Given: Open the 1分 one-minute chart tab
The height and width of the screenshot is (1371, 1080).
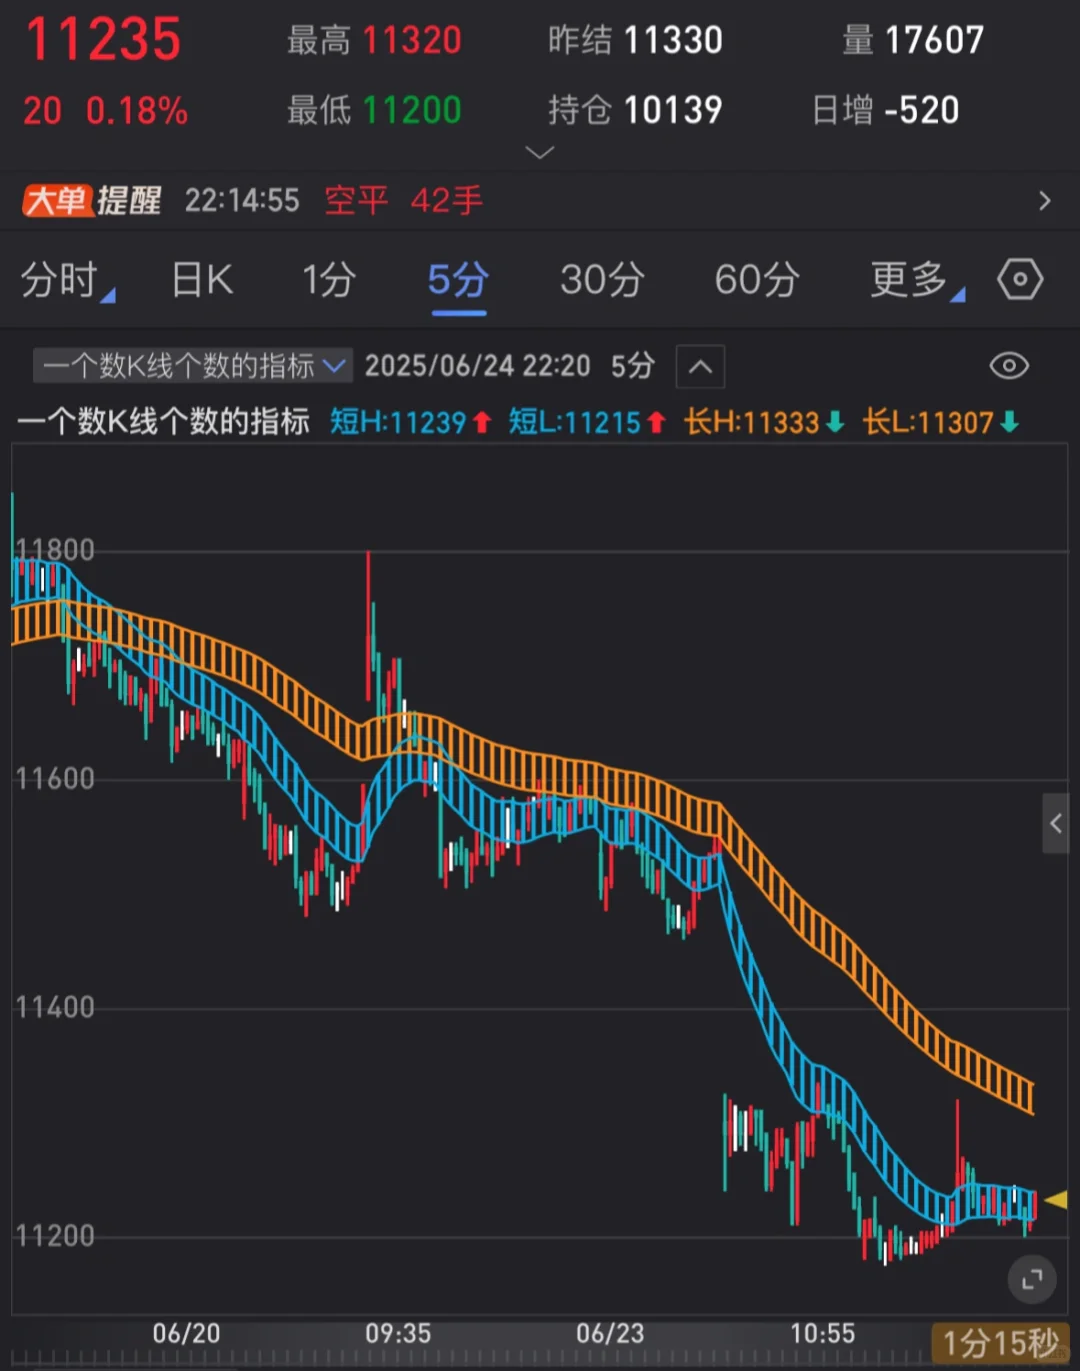Looking at the screenshot, I should click(329, 281).
